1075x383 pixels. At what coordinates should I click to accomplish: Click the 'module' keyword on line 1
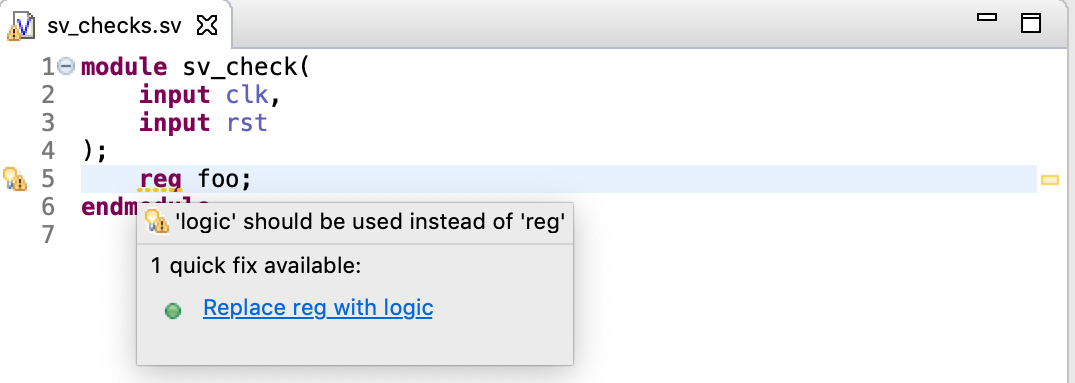click(124, 67)
